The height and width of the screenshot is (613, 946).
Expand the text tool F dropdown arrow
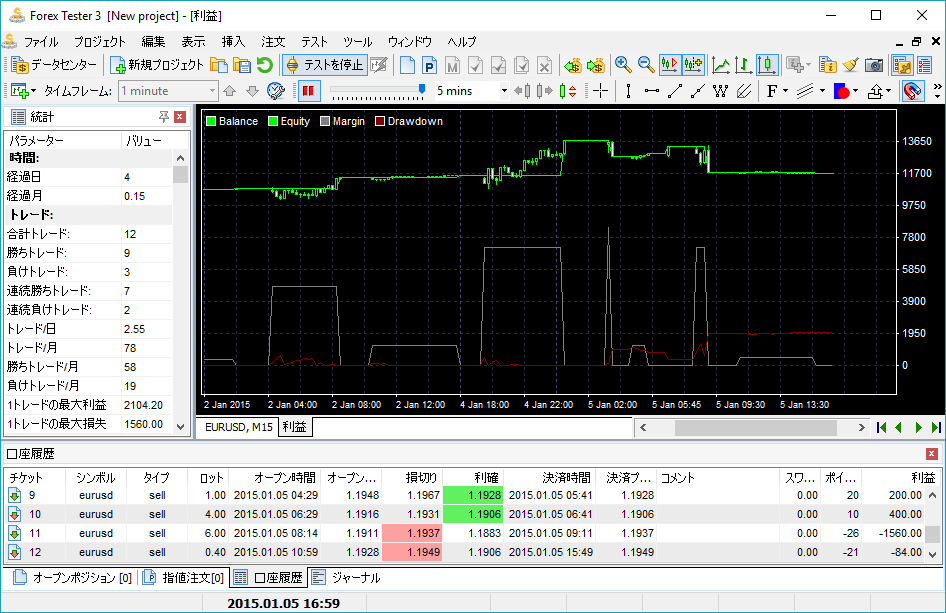coord(786,91)
